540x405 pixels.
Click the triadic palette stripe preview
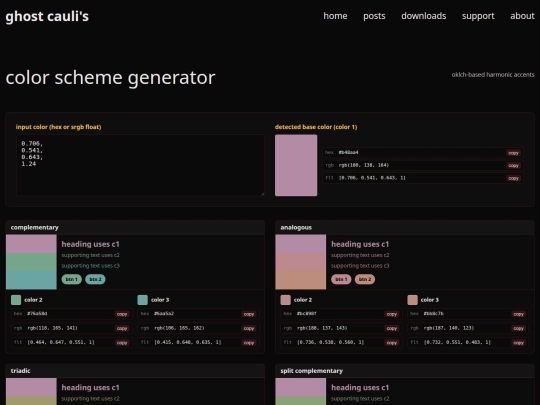tap(31, 392)
